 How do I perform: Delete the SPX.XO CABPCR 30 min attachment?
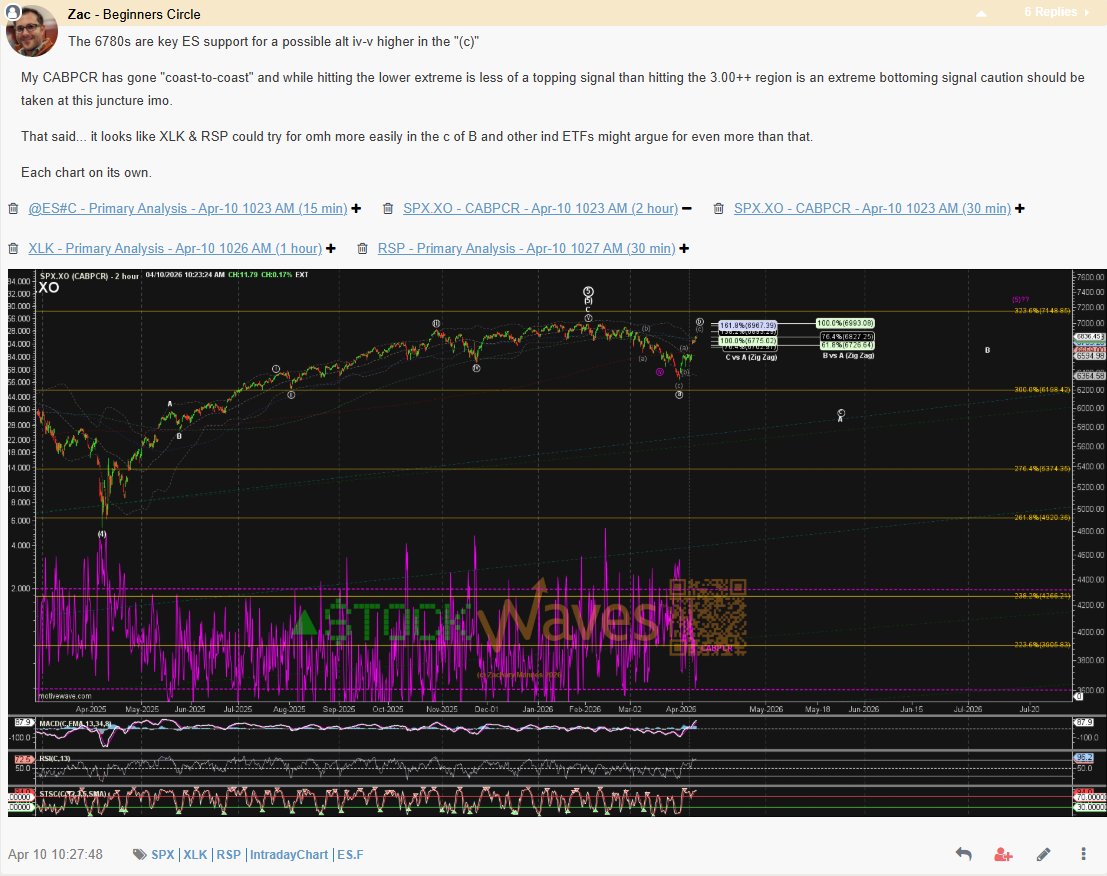(719, 208)
